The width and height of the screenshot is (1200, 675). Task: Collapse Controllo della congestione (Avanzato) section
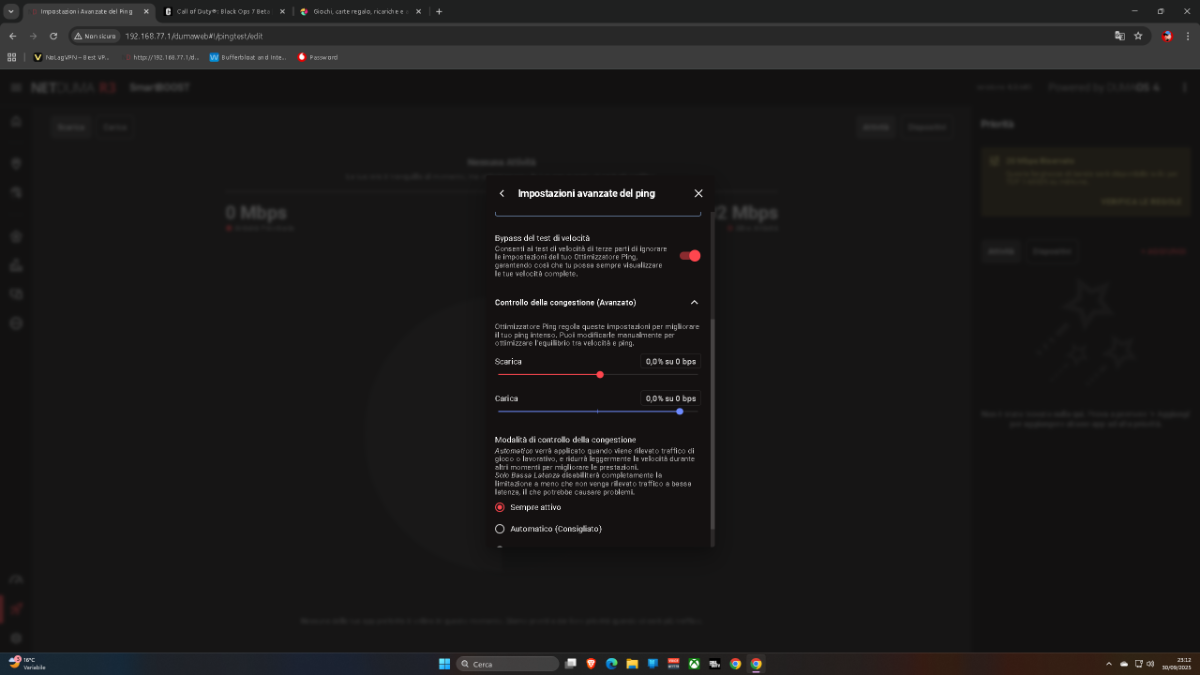point(694,302)
